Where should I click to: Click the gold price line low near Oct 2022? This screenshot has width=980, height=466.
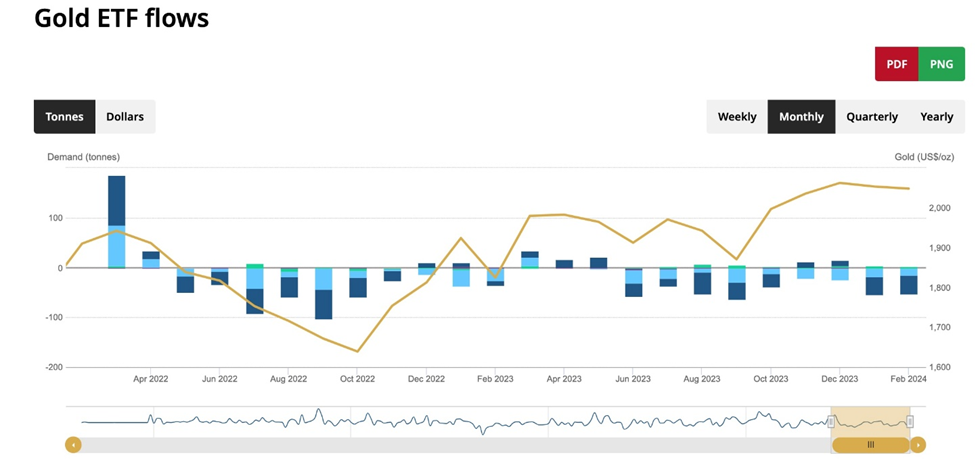click(x=357, y=350)
